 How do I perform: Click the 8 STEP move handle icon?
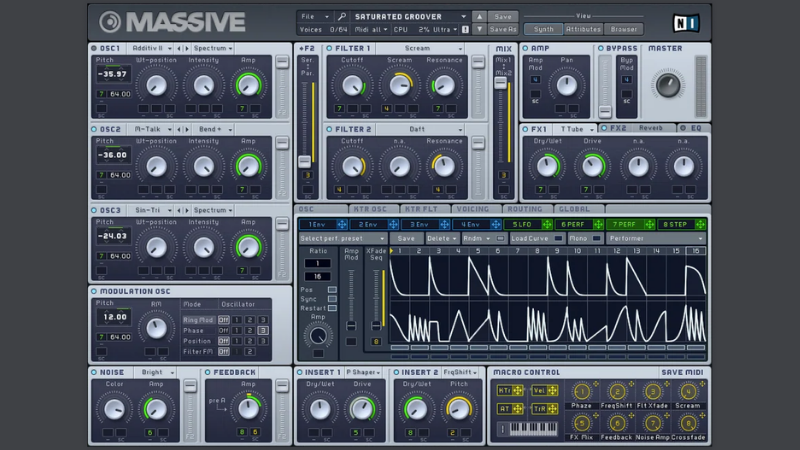click(x=701, y=224)
